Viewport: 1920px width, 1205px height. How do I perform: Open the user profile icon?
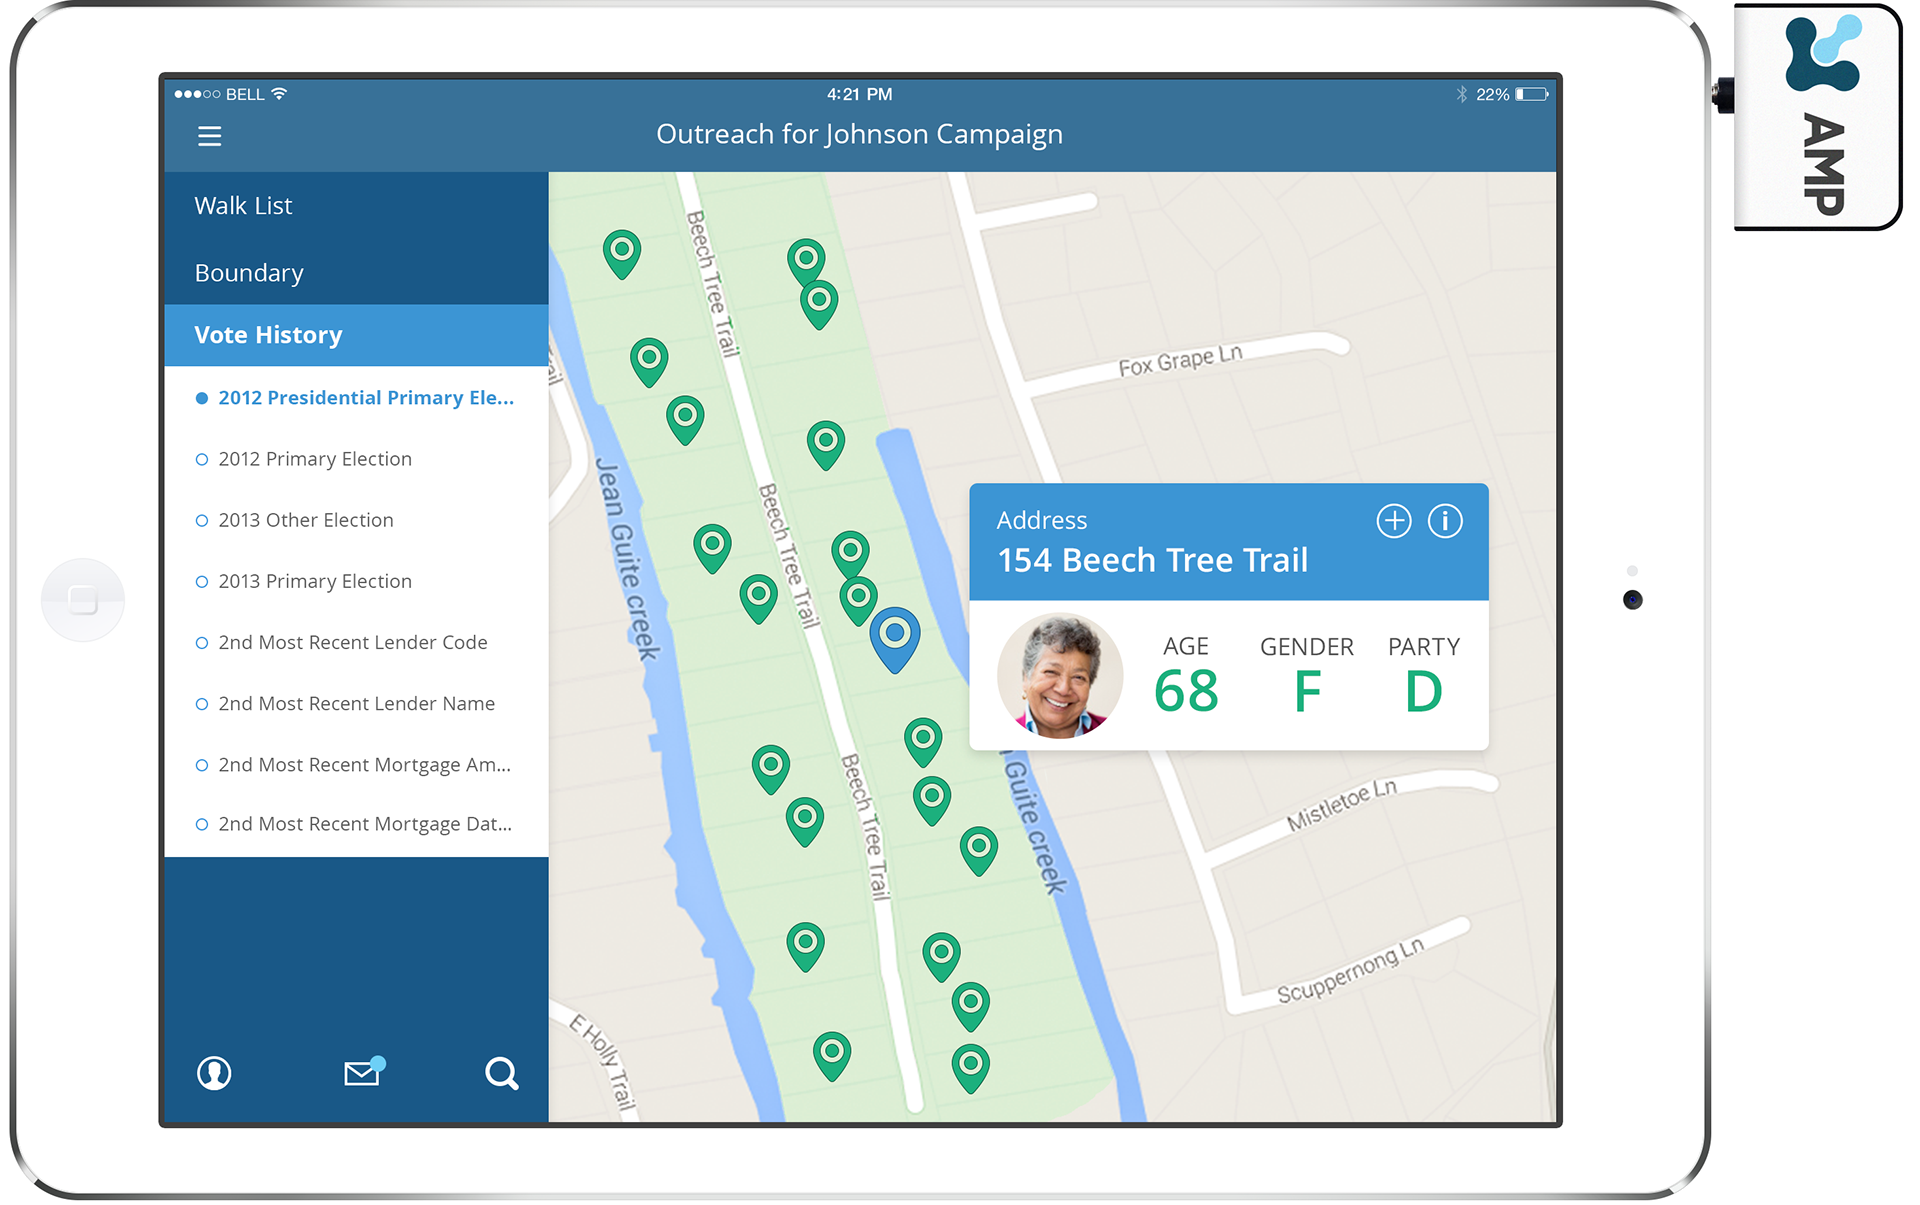[x=214, y=1073]
